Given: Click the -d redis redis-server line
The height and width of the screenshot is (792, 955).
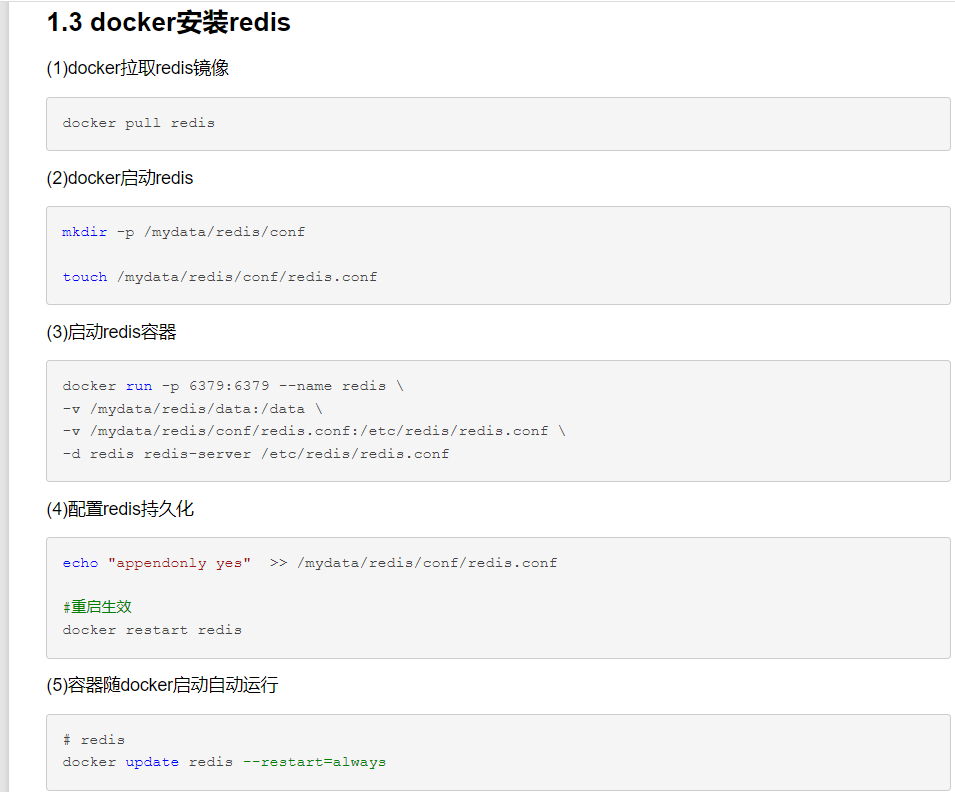Looking at the screenshot, I should click(256, 454).
